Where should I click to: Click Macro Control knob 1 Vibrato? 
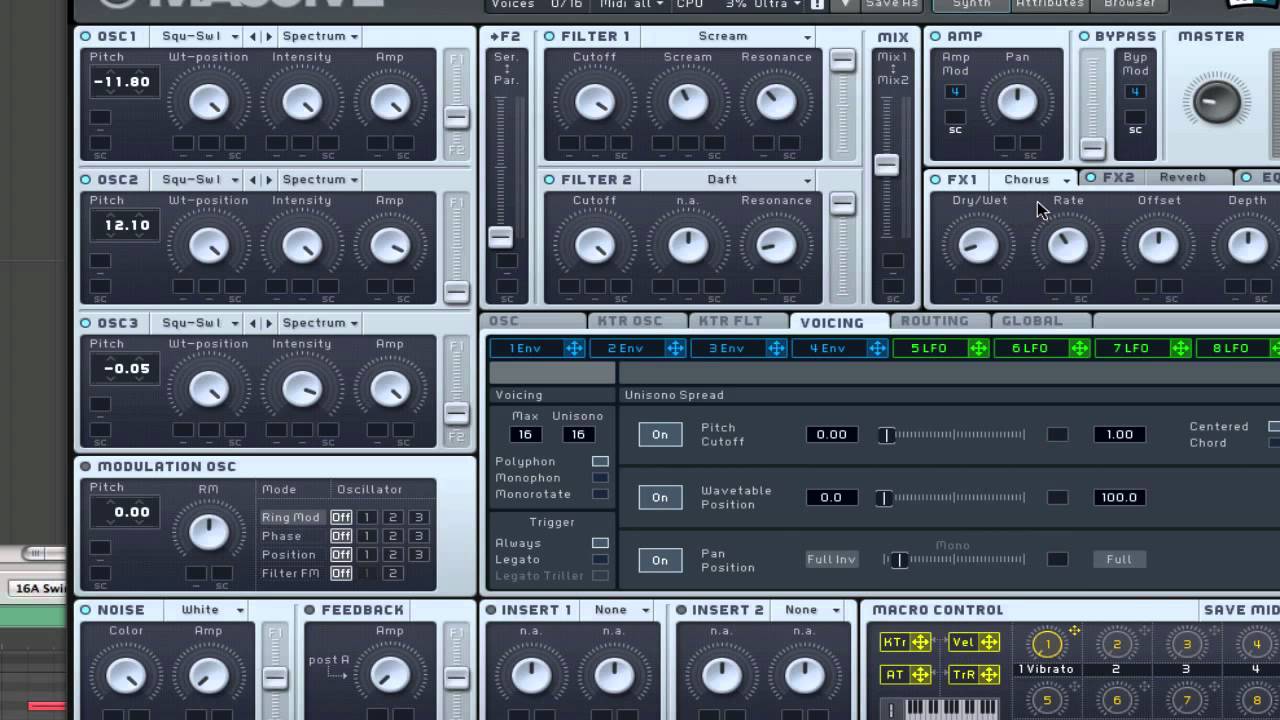tap(1046, 644)
